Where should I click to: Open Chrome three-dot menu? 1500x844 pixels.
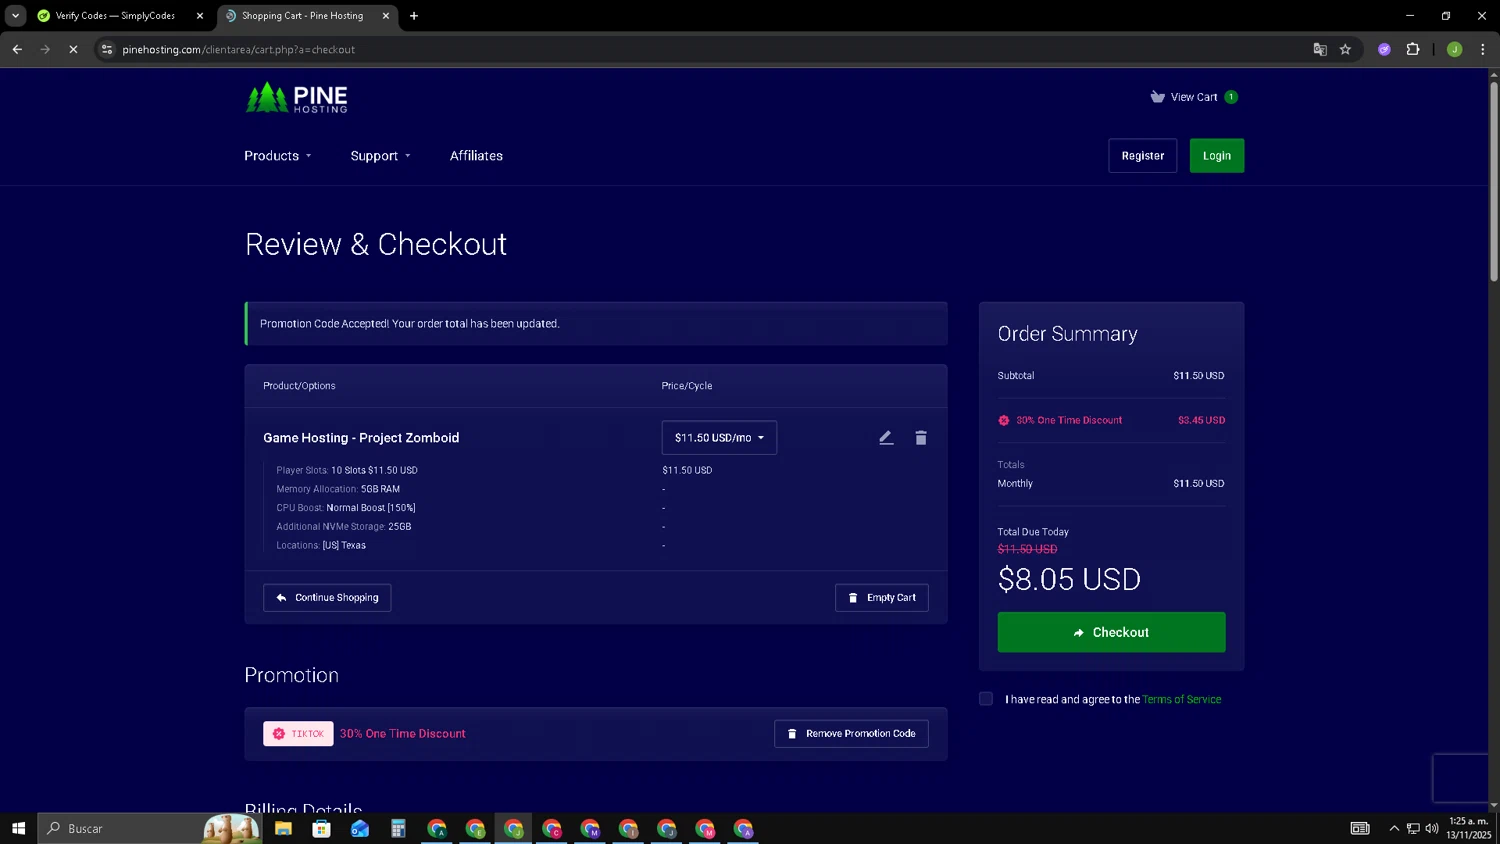tap(1483, 49)
